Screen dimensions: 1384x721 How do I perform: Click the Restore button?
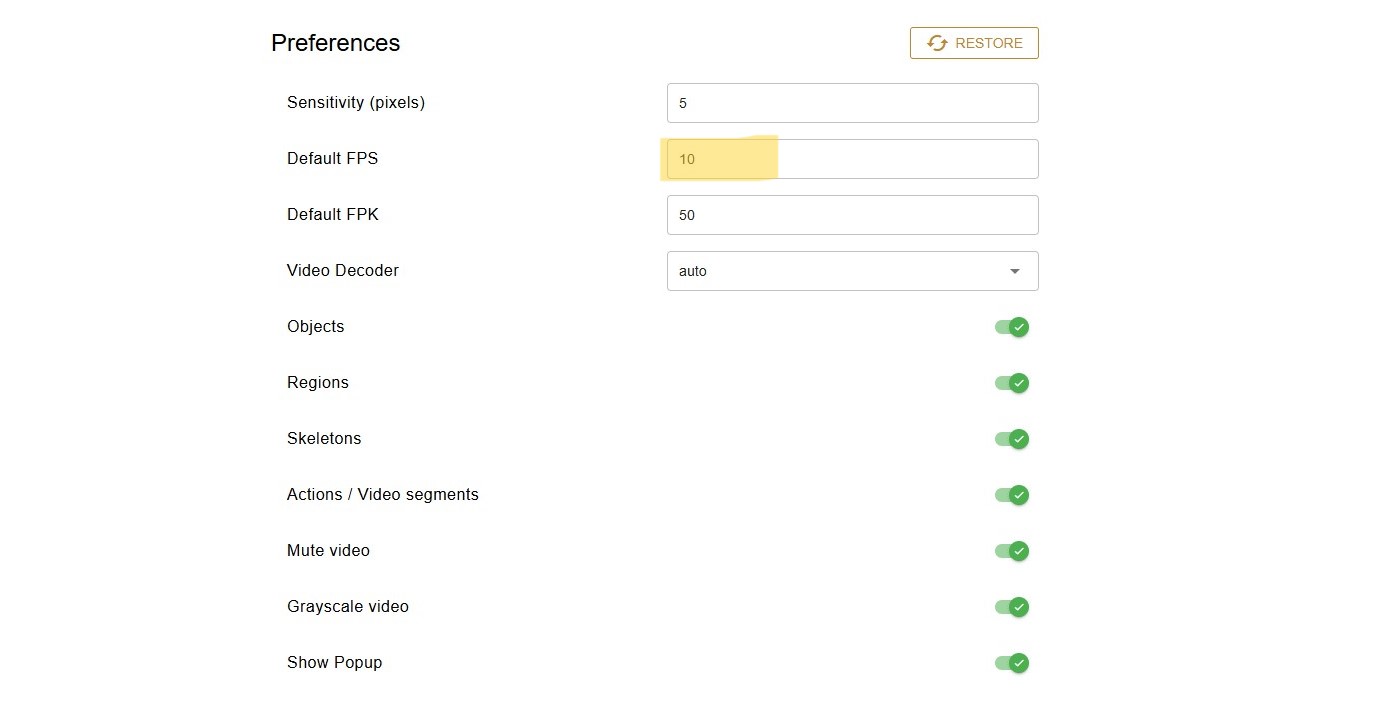[x=974, y=43]
